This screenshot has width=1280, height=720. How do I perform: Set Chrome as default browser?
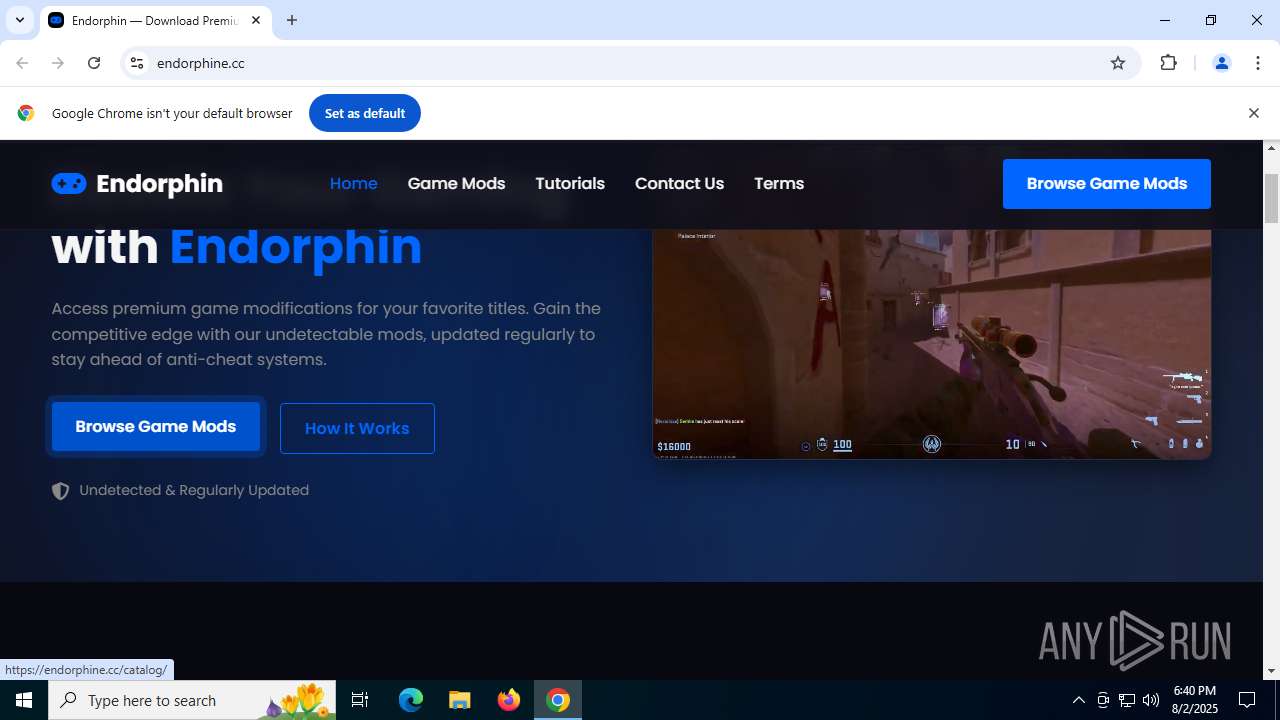click(365, 113)
